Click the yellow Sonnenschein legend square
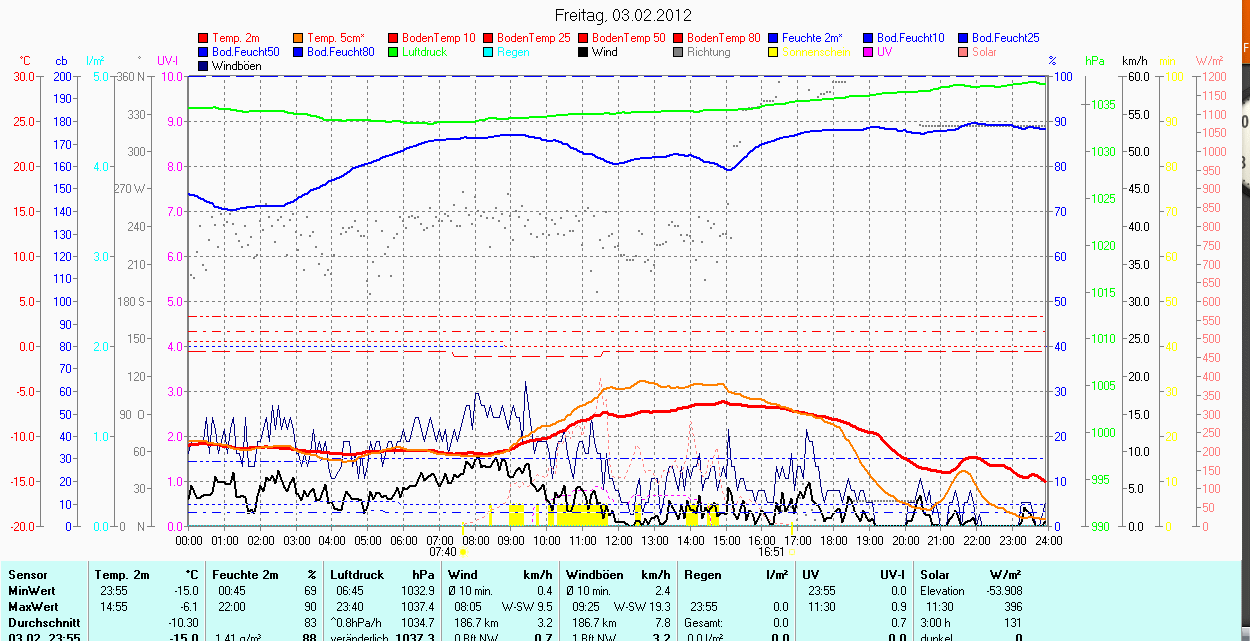 pos(774,52)
